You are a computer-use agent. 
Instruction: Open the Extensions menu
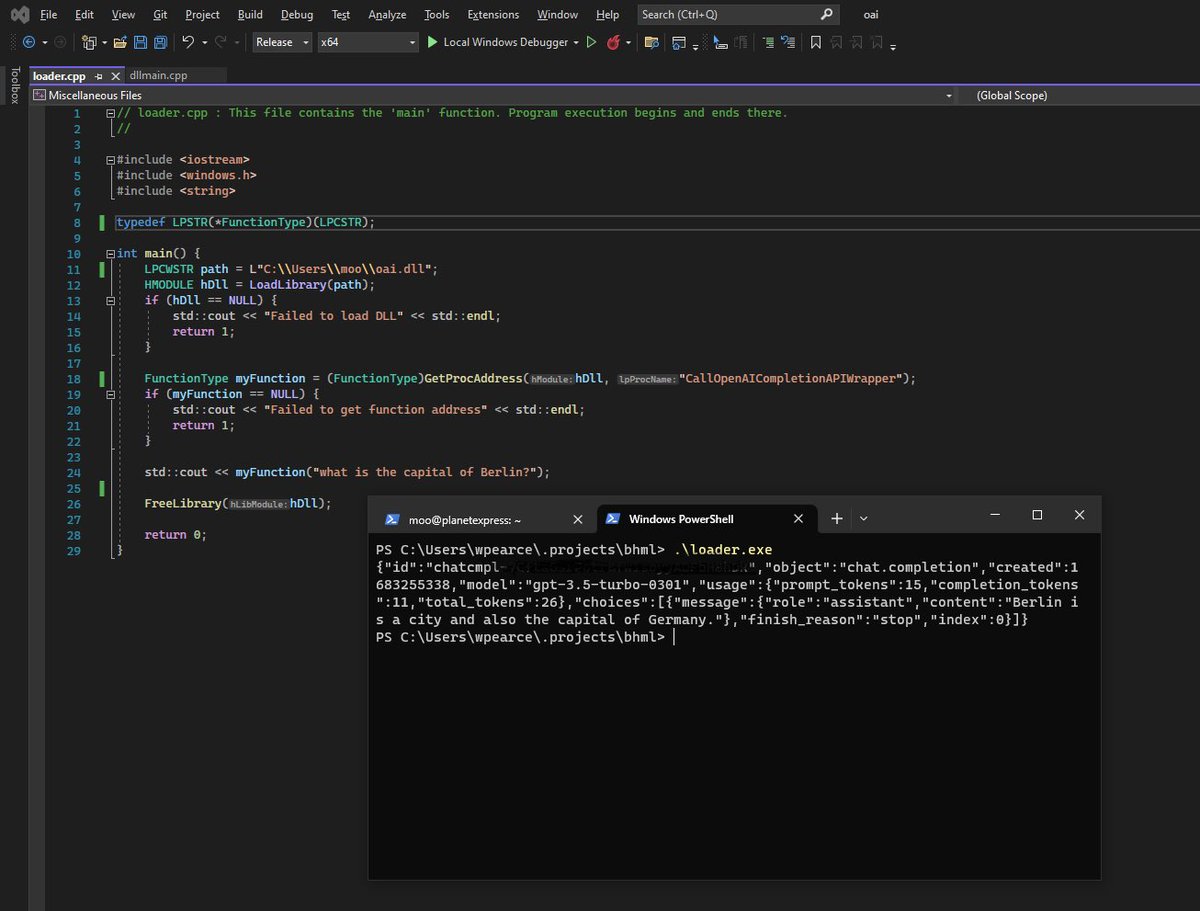pyautogui.click(x=493, y=14)
